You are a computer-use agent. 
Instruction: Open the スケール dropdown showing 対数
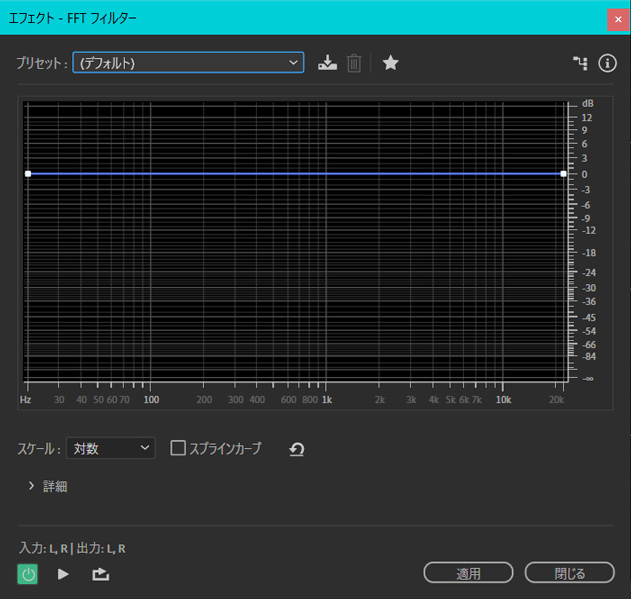(x=111, y=448)
